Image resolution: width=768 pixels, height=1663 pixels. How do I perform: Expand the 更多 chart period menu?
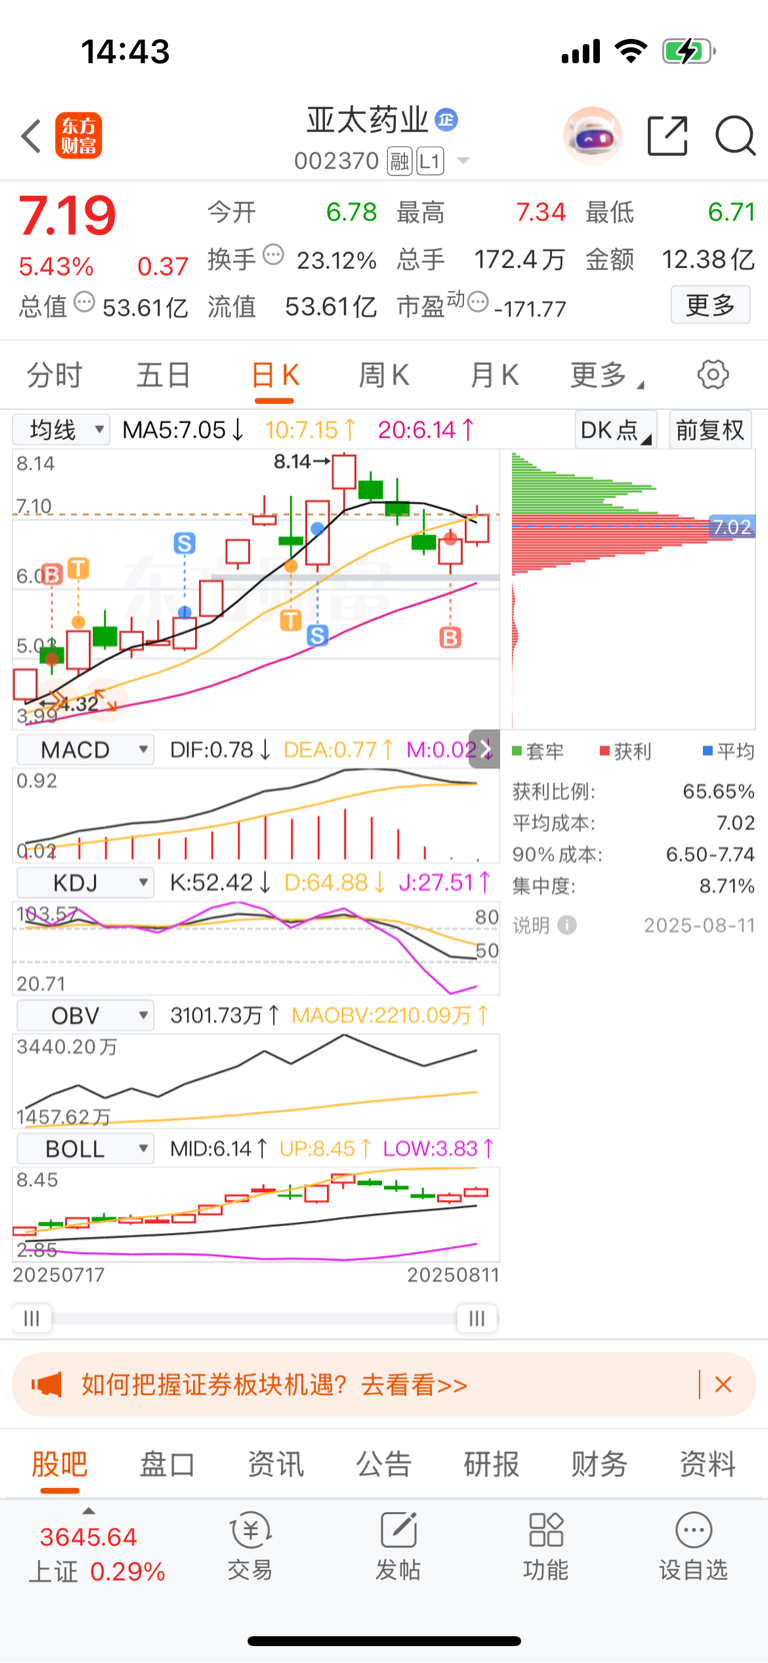(x=606, y=375)
